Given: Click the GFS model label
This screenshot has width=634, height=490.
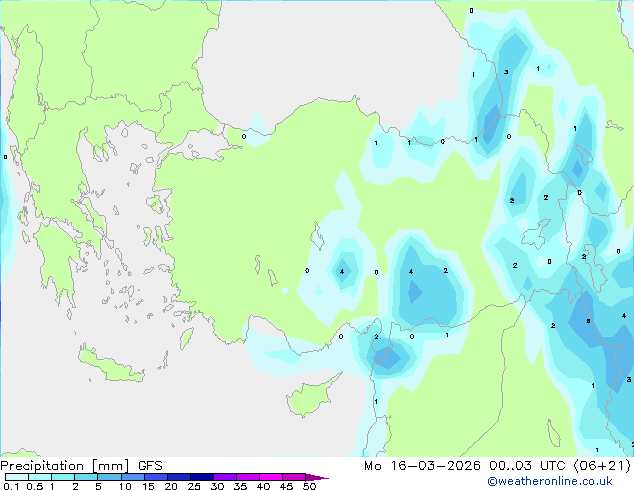Looking at the screenshot, I should (150, 466).
